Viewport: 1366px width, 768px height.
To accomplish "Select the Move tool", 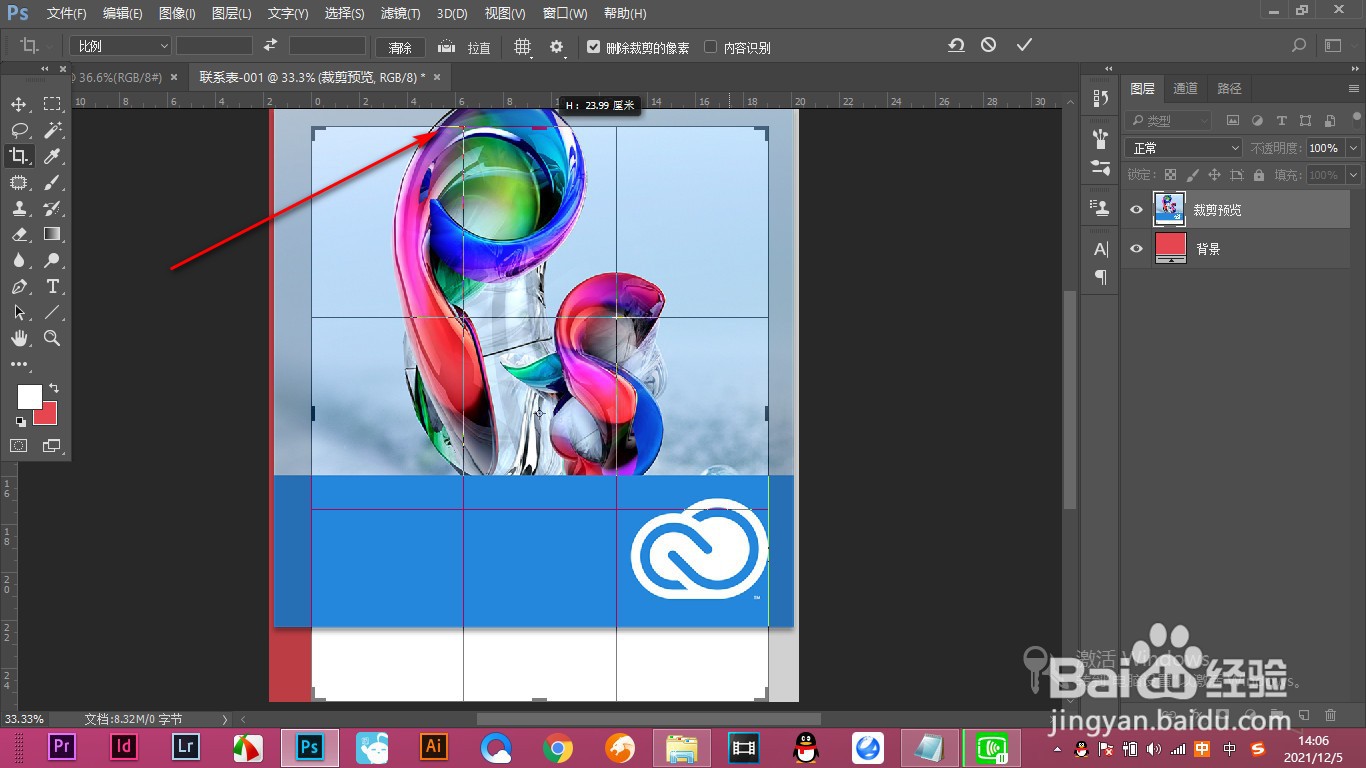I will 19,104.
